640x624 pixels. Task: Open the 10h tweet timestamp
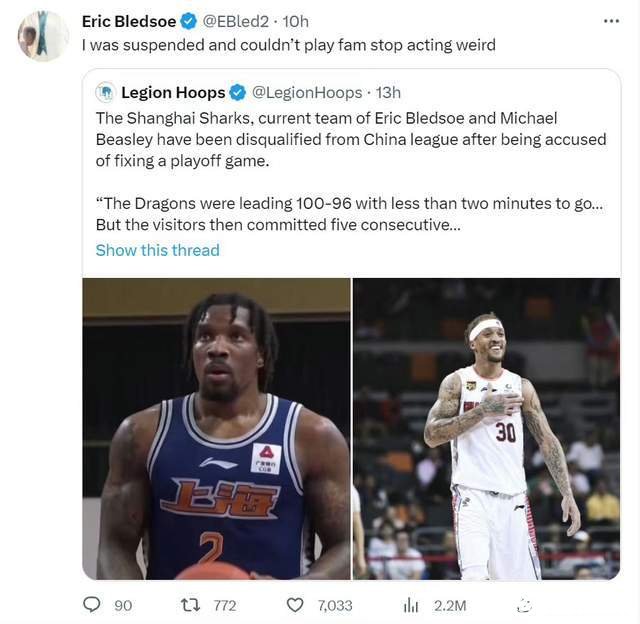(x=296, y=21)
